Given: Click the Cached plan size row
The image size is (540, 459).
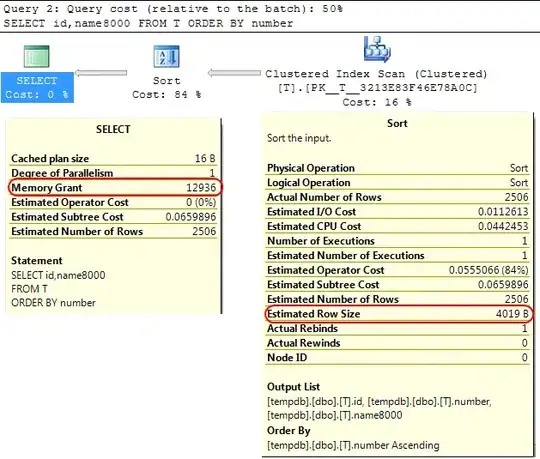Looking at the screenshot, I should (x=114, y=158).
